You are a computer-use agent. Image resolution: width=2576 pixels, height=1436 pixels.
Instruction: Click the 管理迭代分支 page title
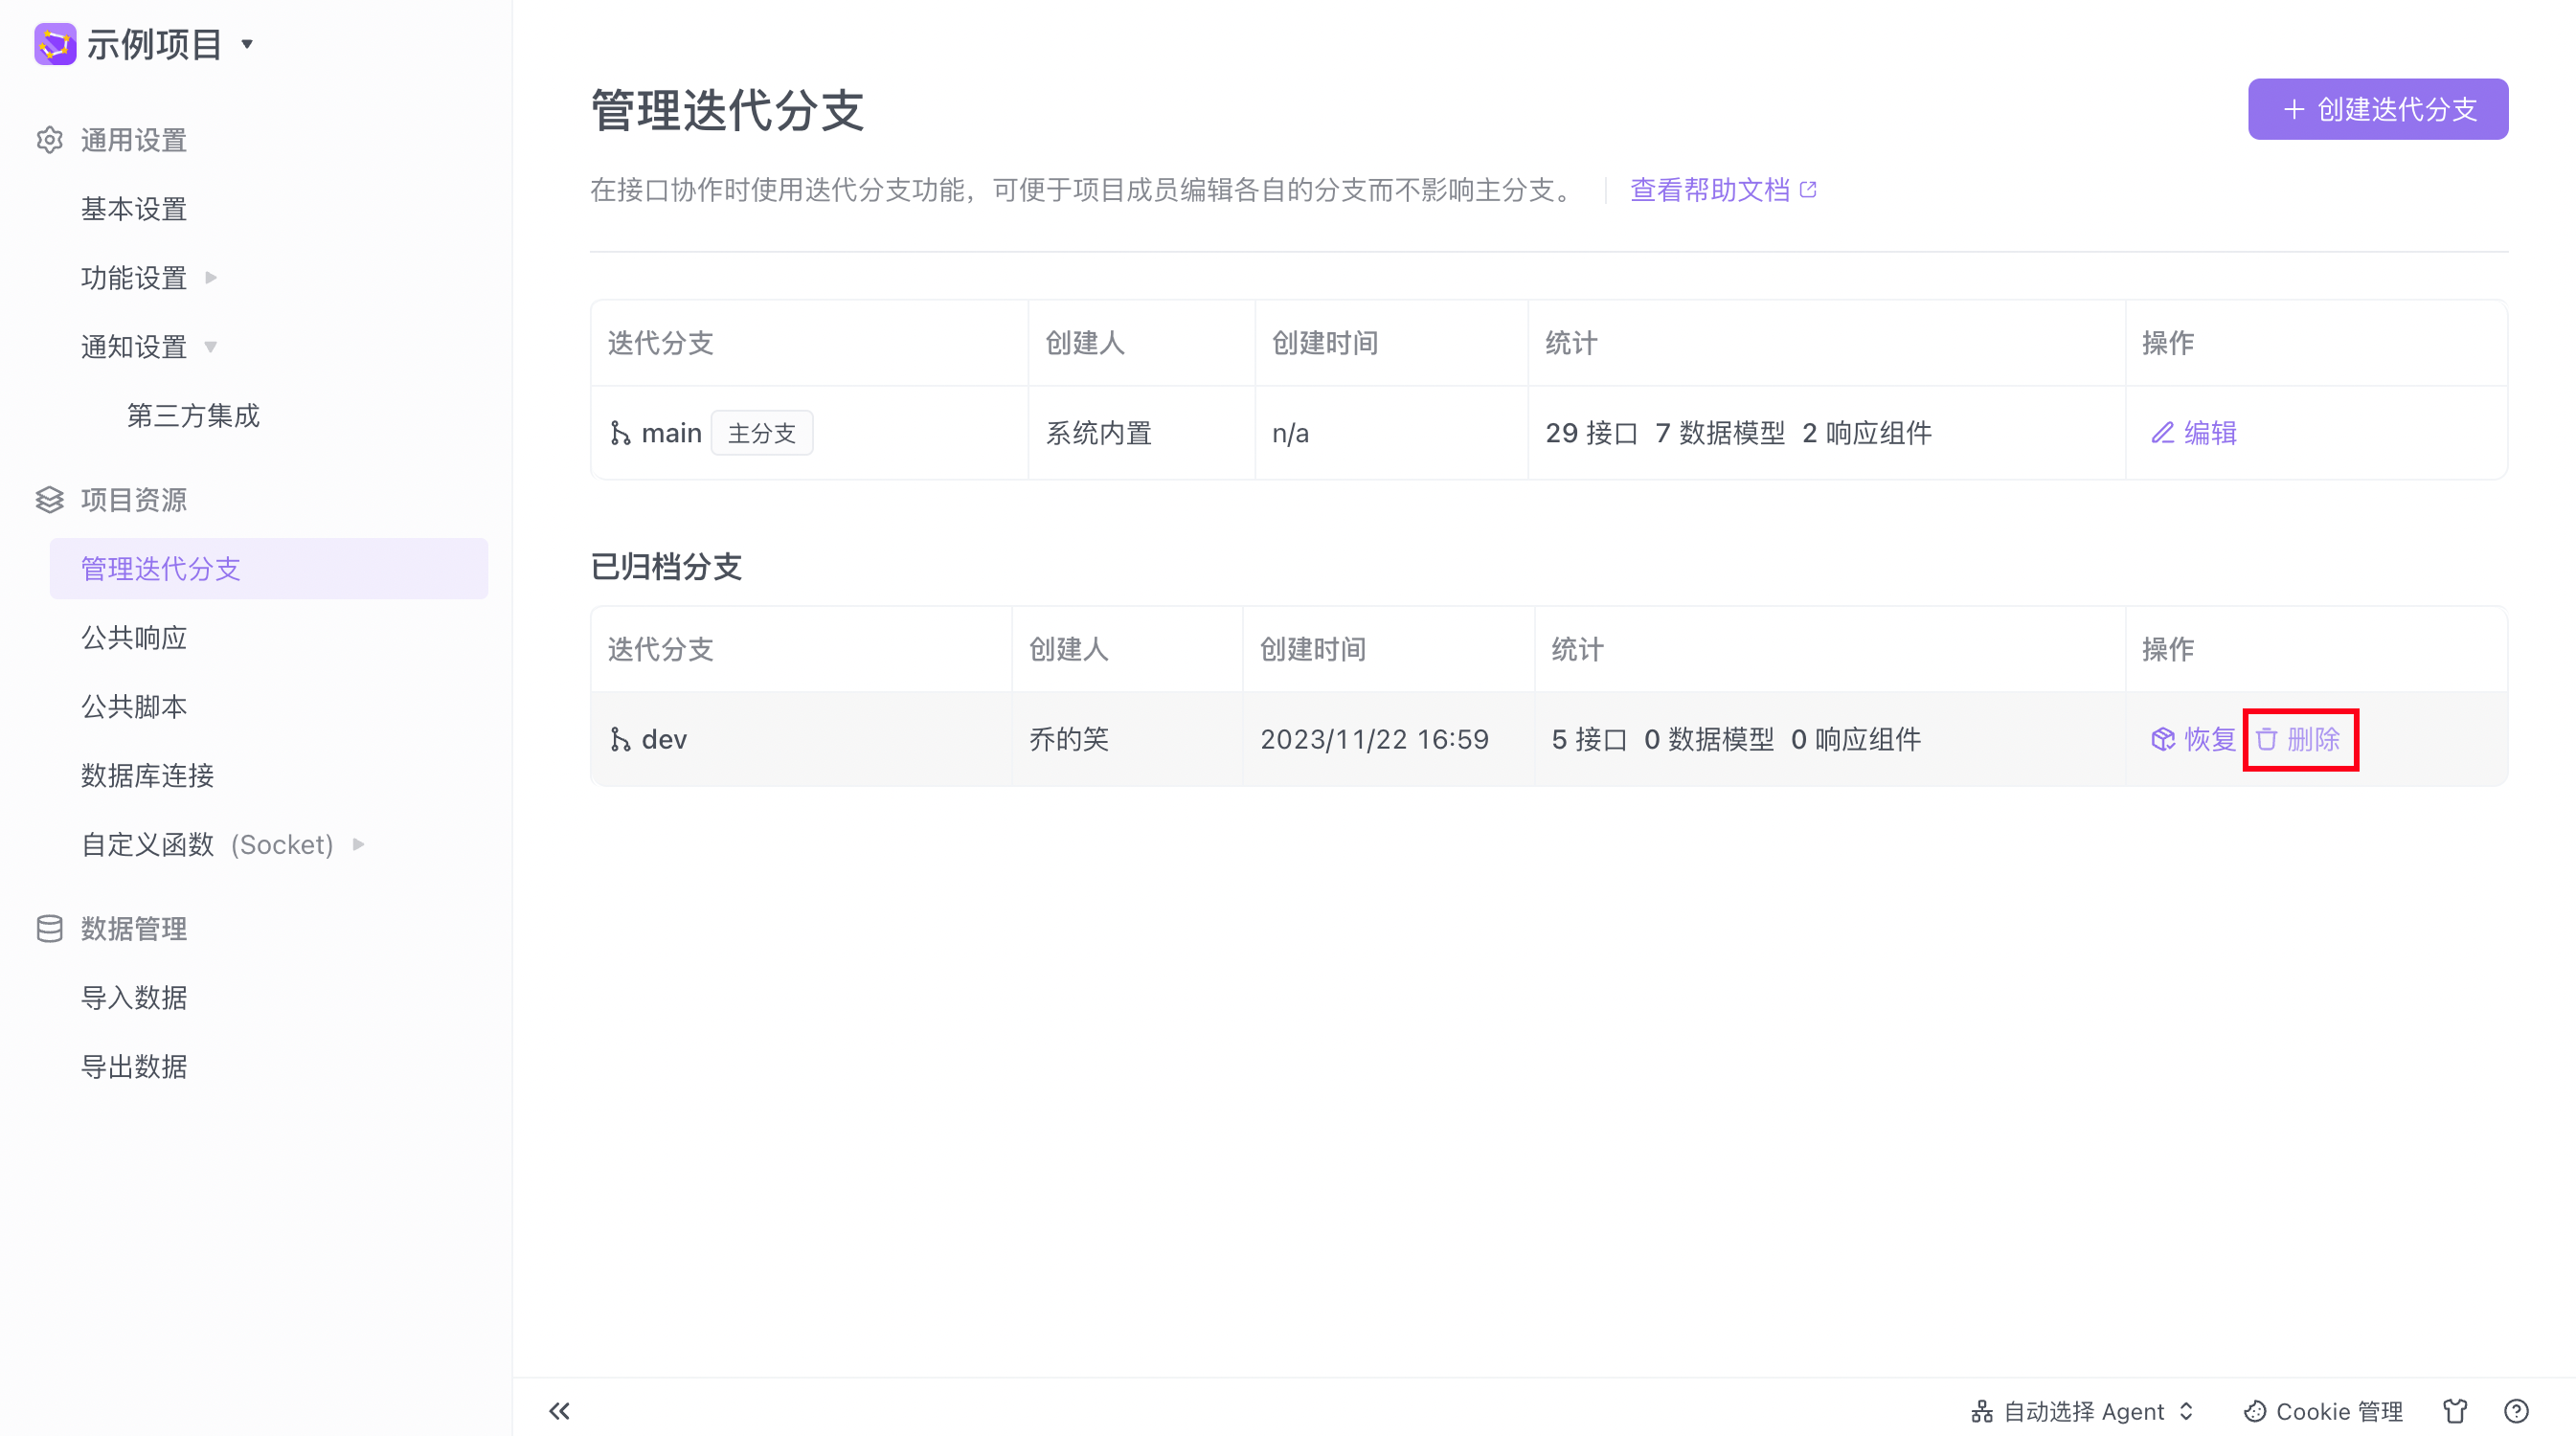coord(727,110)
